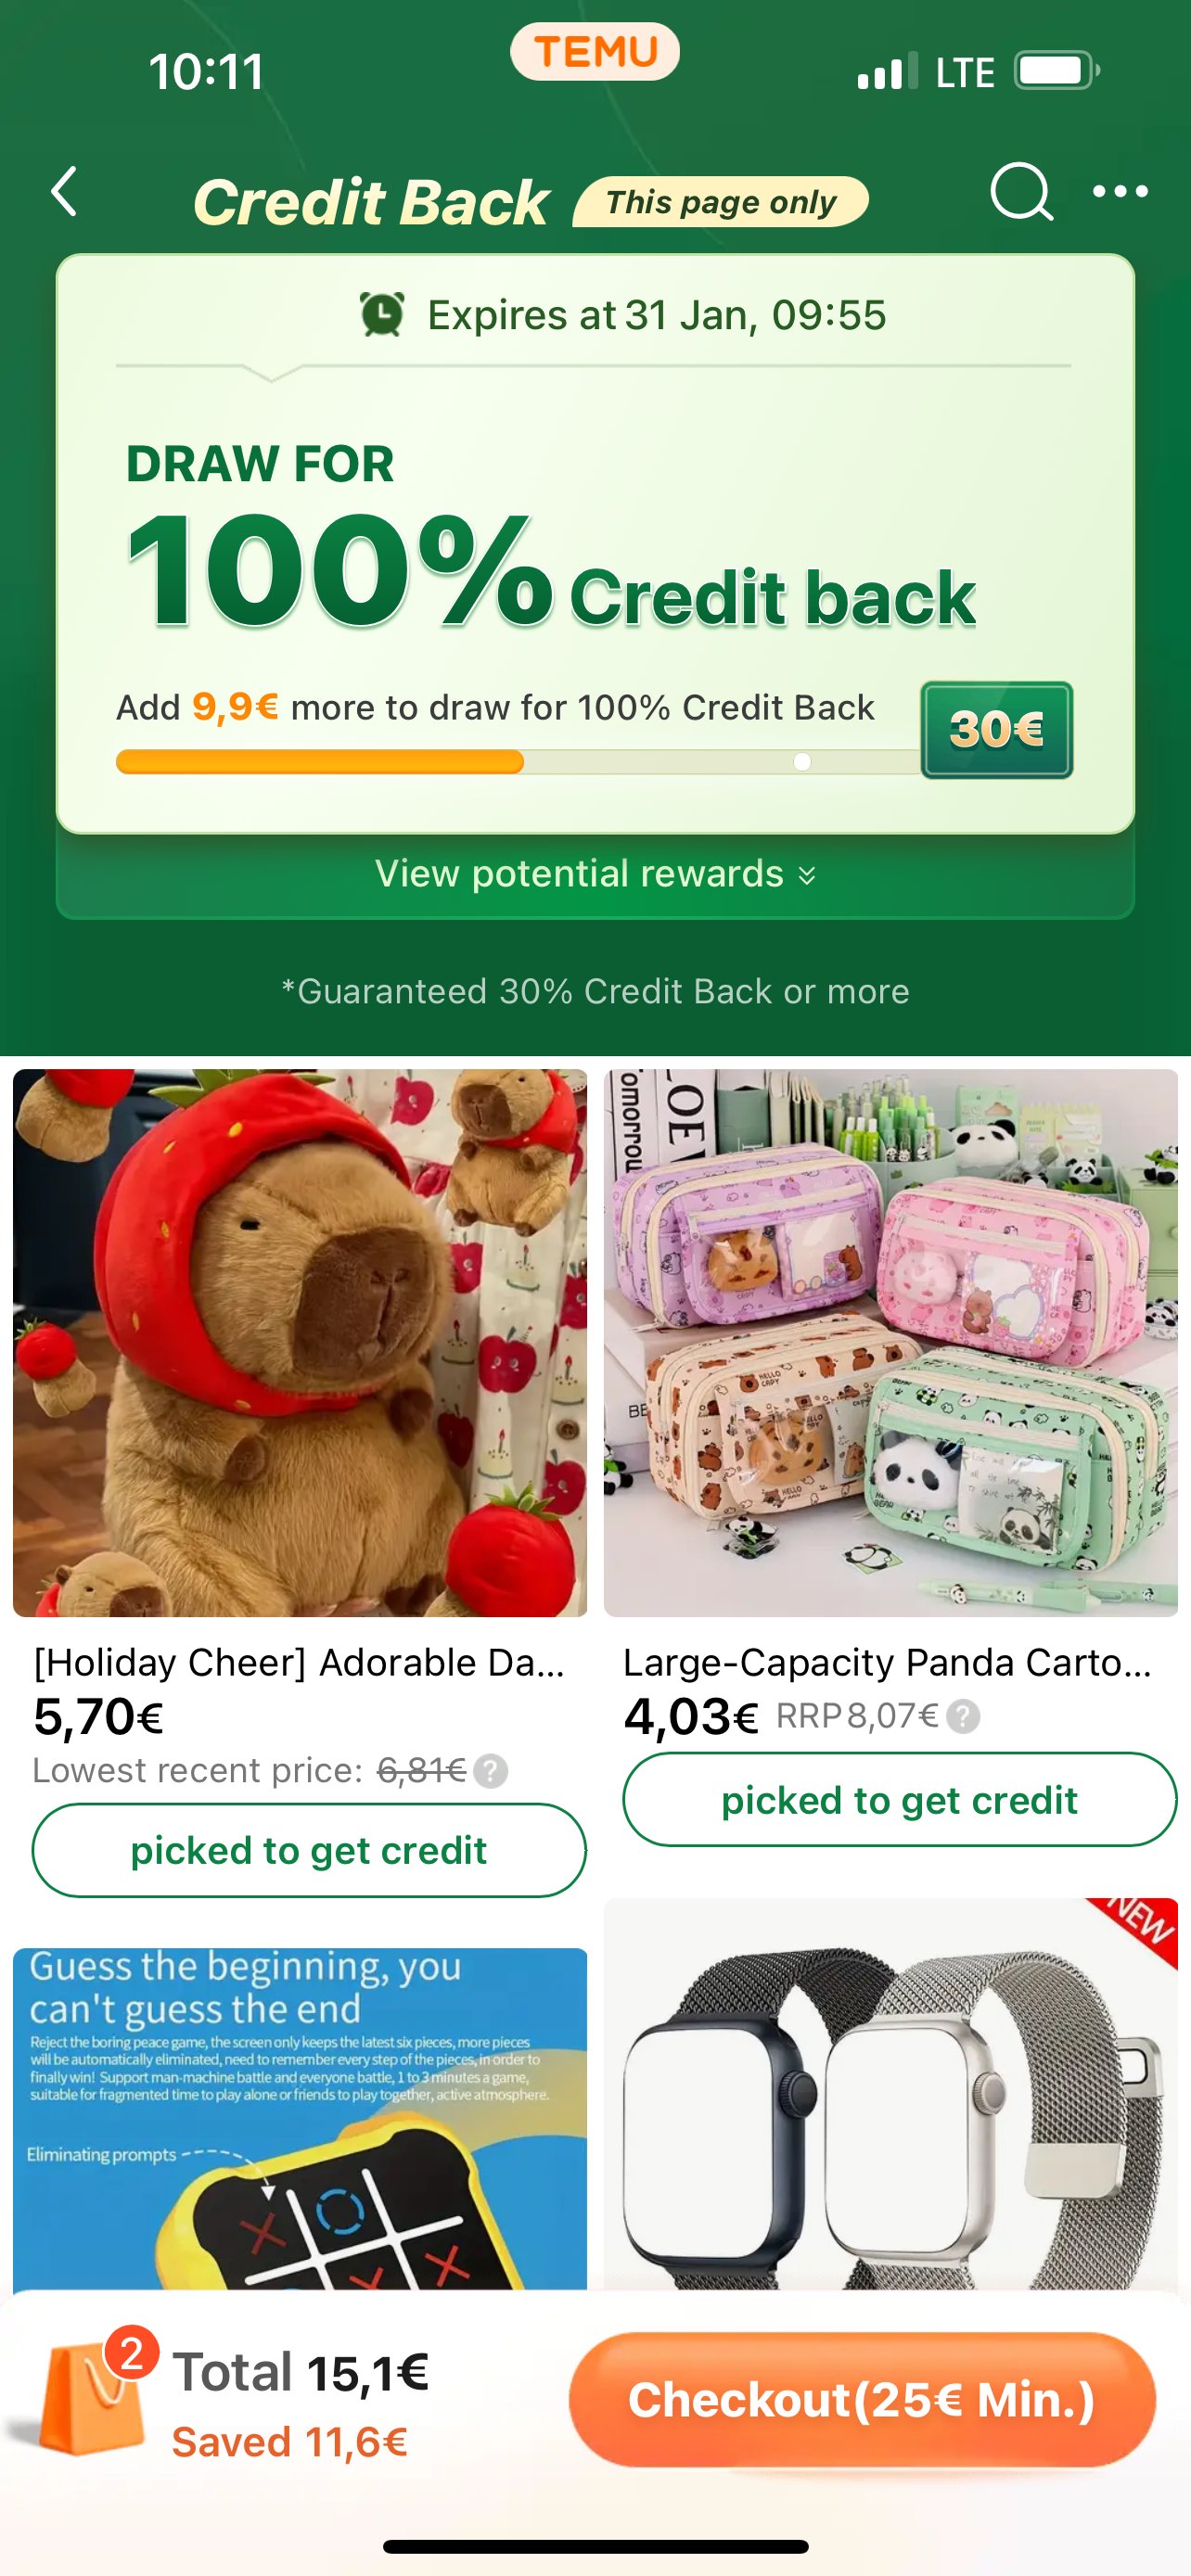The width and height of the screenshot is (1191, 2576).
Task: Open the Holiday Cheer Adorable product title
Action: click(300, 1662)
